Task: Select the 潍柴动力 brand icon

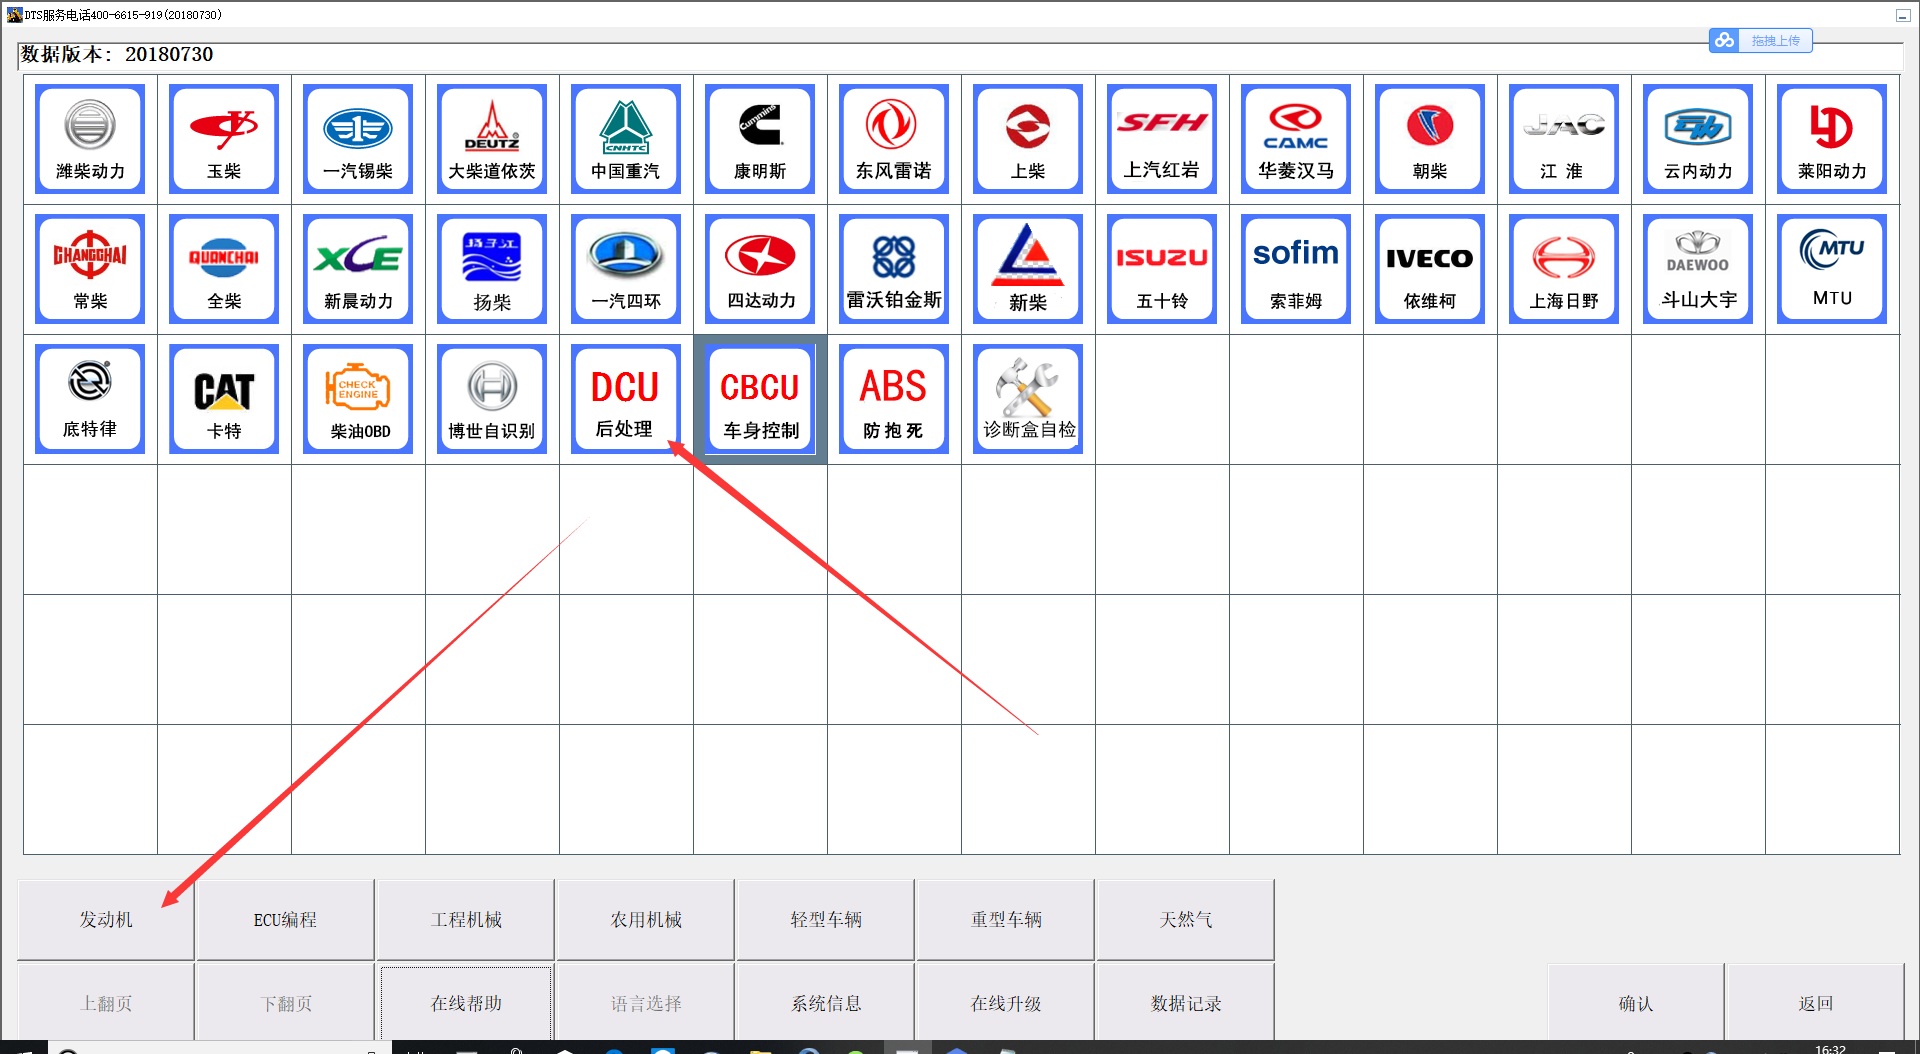Action: coord(90,139)
